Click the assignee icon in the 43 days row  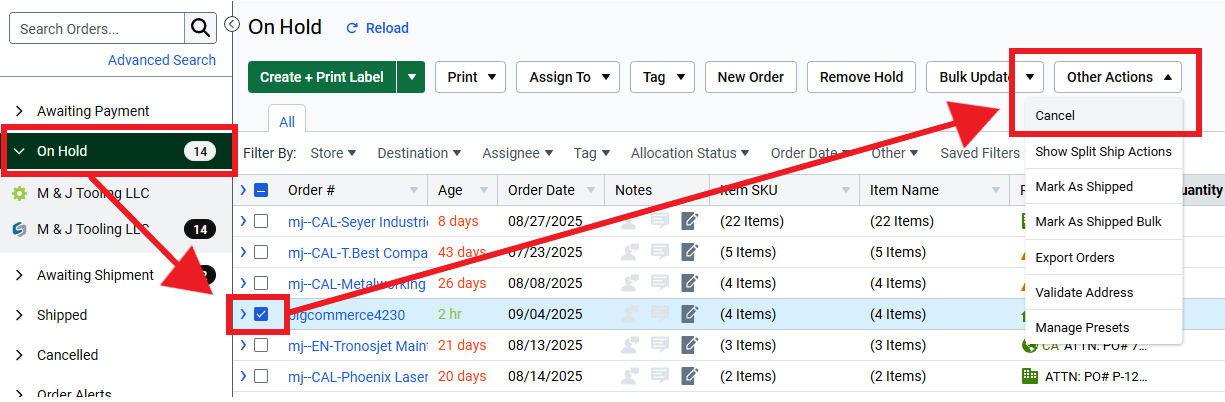629,252
